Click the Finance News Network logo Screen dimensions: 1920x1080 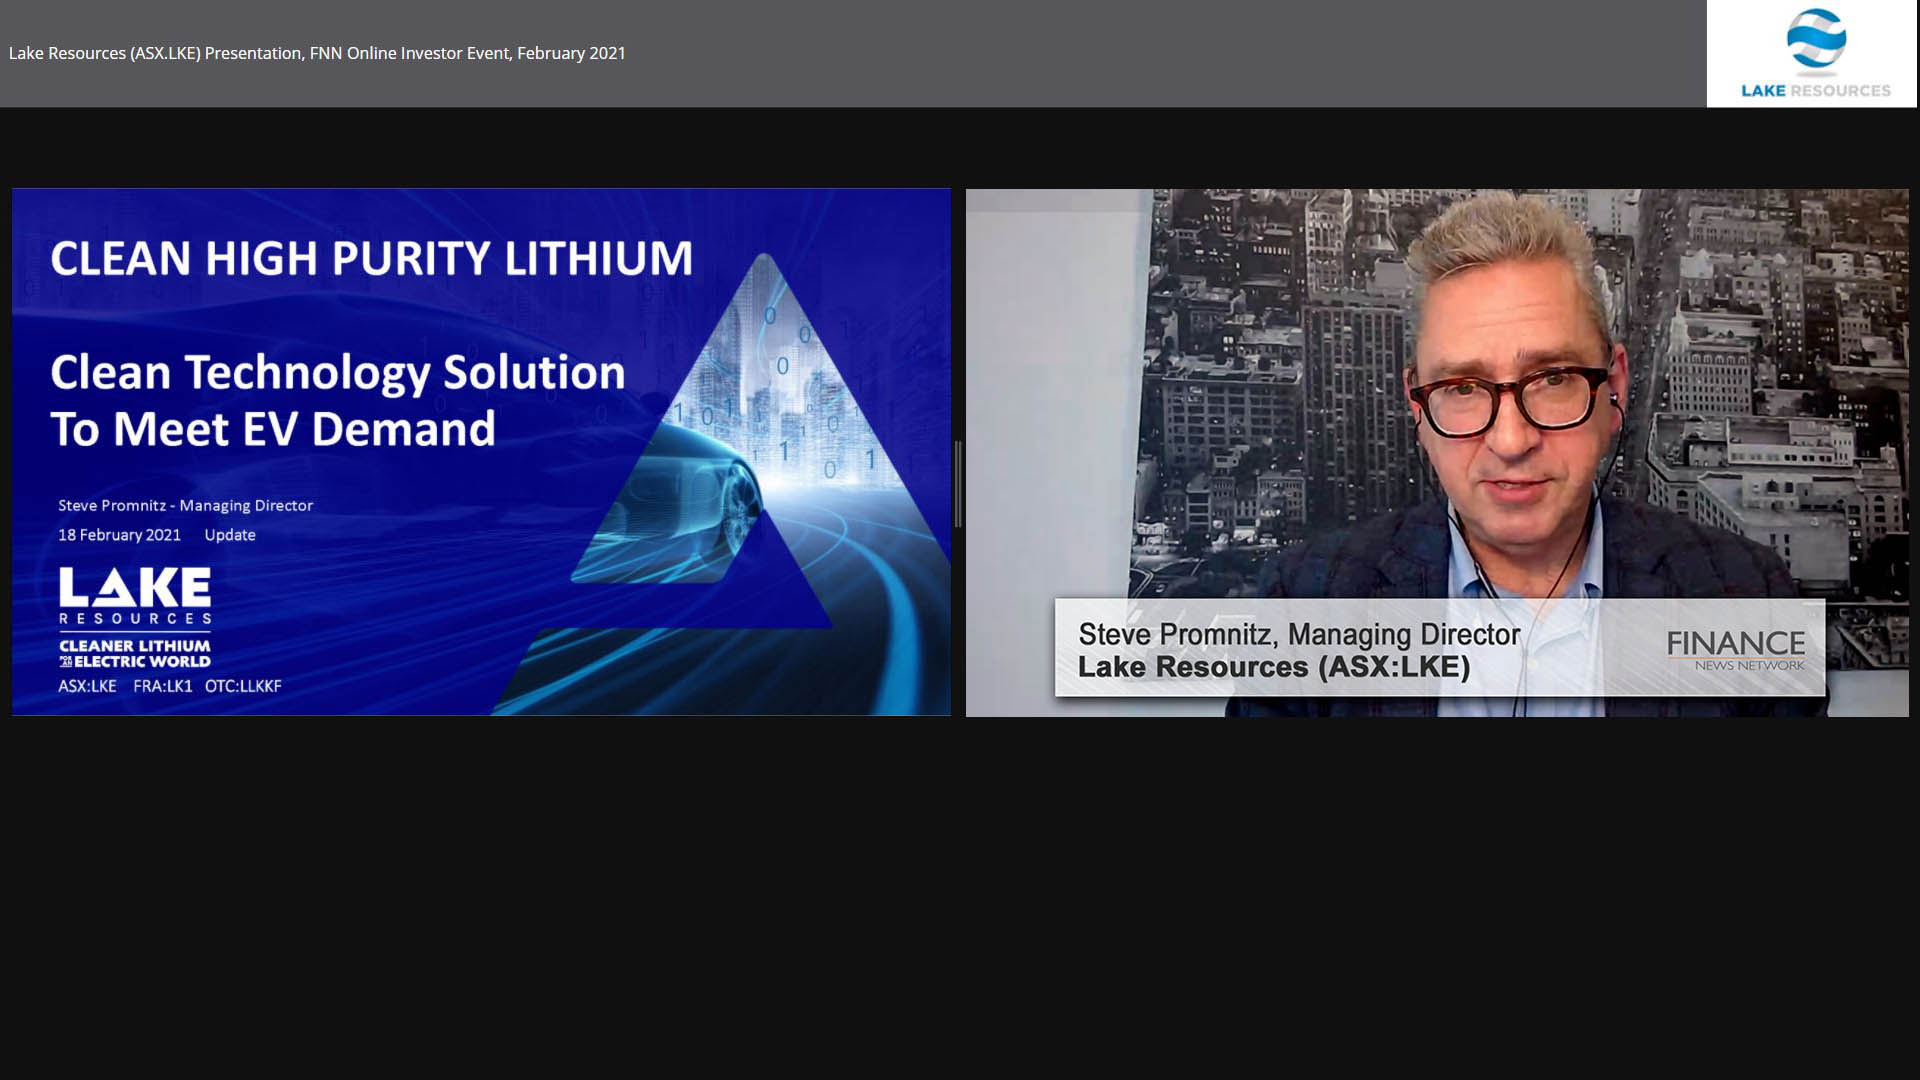(1735, 649)
